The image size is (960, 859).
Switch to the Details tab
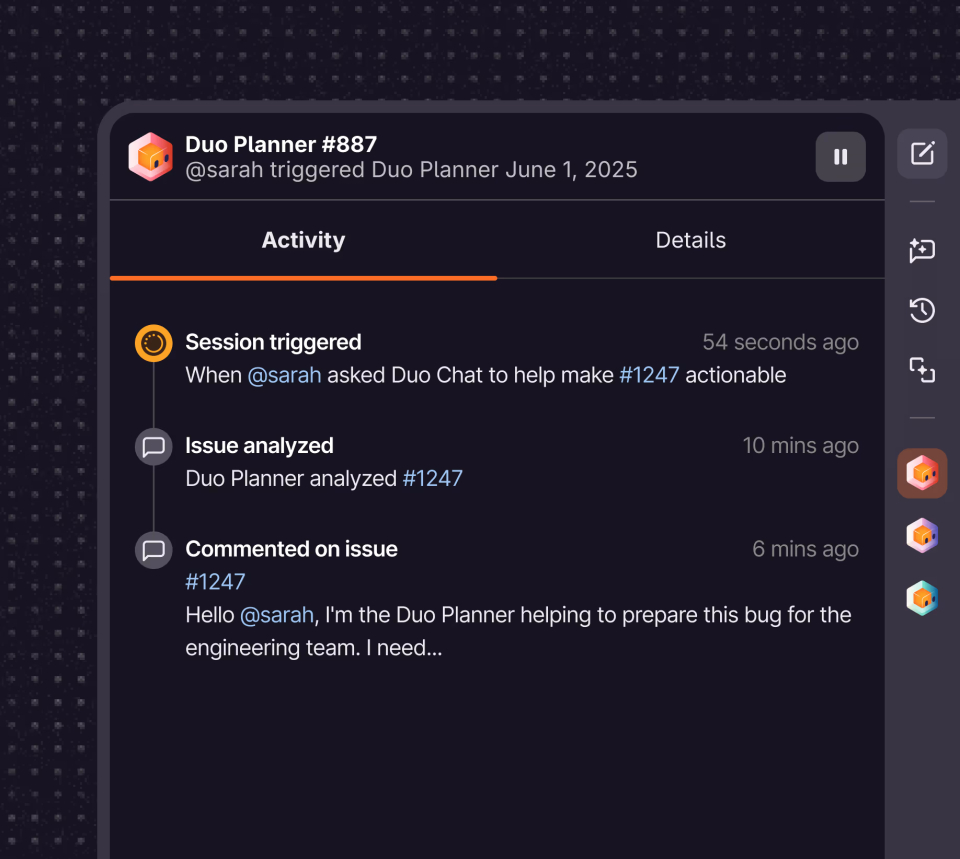point(691,240)
